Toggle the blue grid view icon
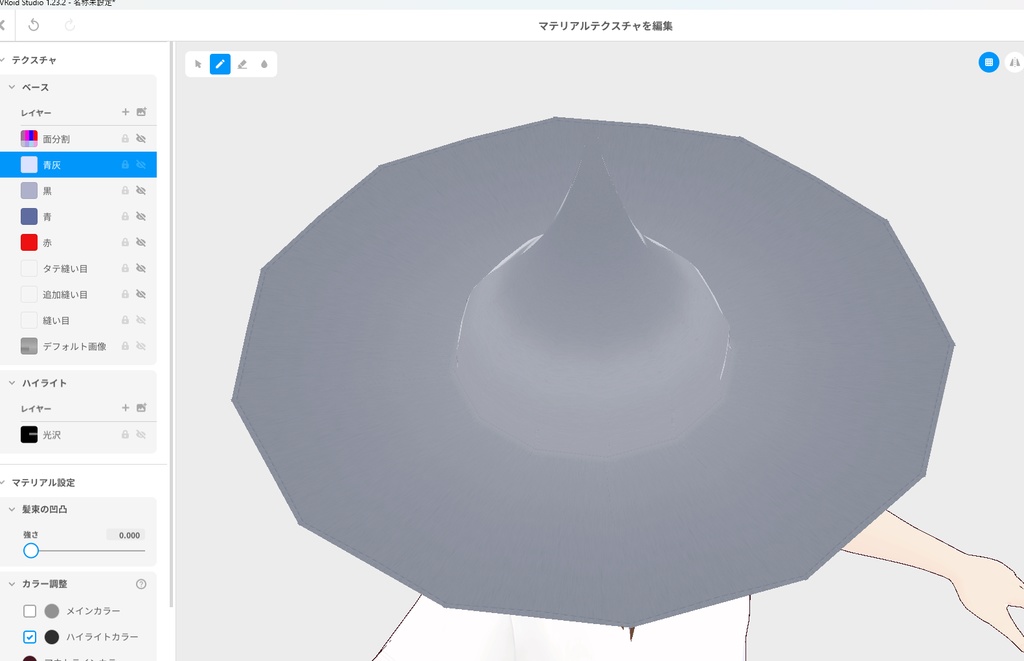Screen dimensions: 1024x661 coord(989,62)
